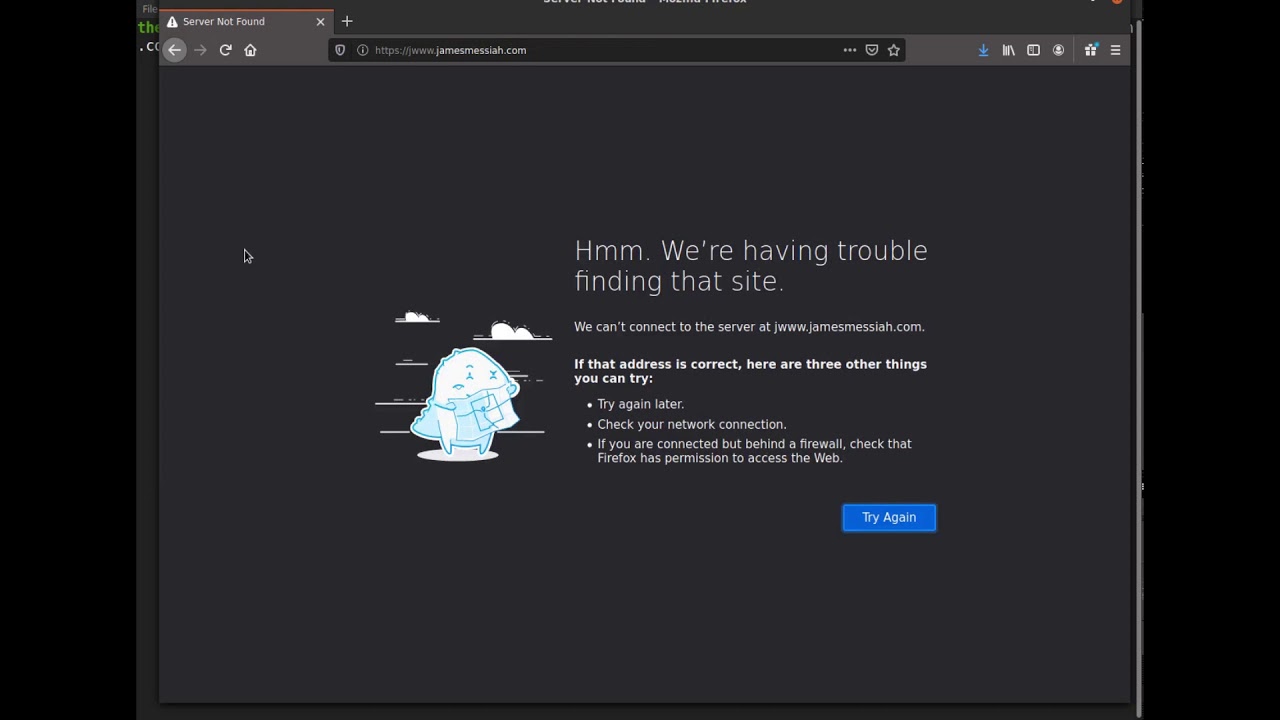Toggle the sidebar view
Image resolution: width=1280 pixels, height=720 pixels.
1033,50
